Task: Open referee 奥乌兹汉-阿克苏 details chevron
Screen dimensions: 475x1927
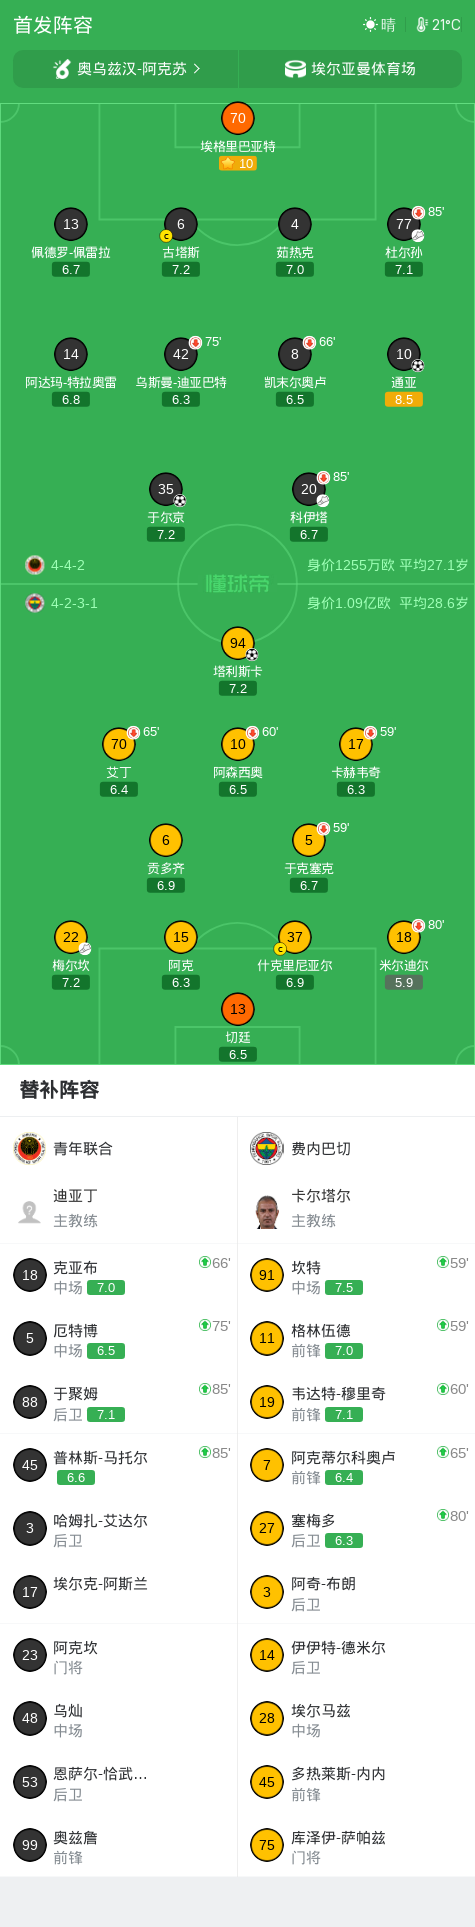Action: pyautogui.click(x=197, y=69)
